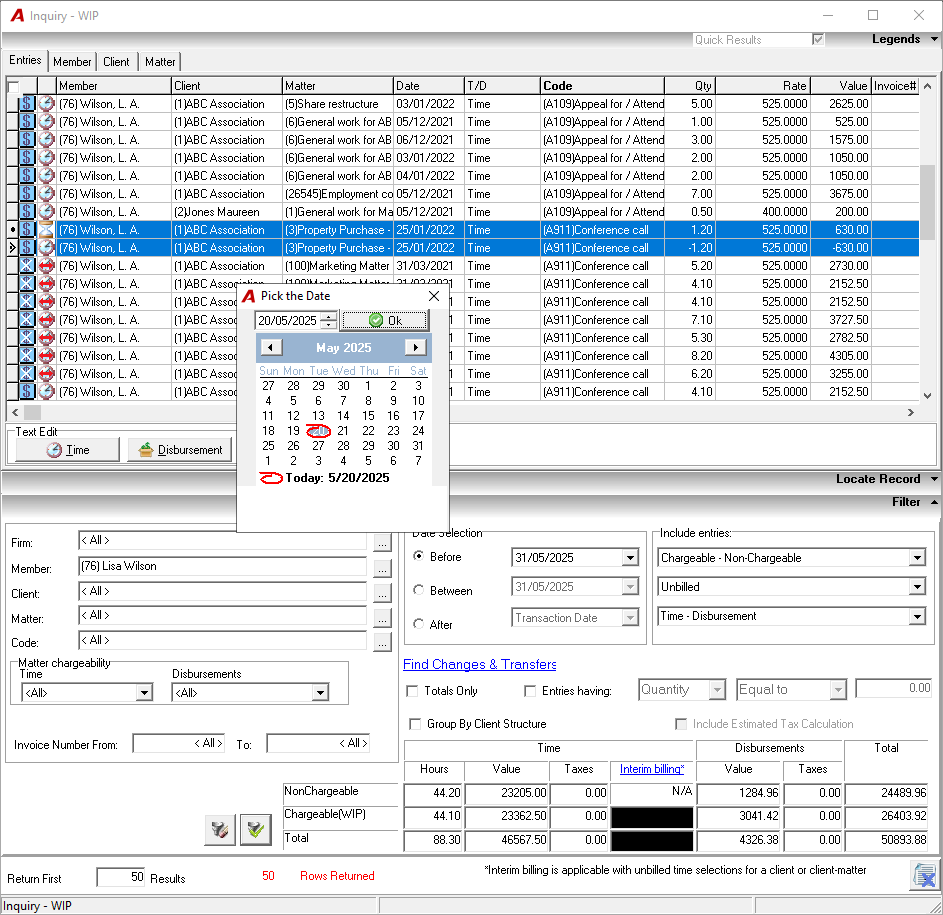Click the red arrow icon in the 3727.50 row

coord(46,320)
